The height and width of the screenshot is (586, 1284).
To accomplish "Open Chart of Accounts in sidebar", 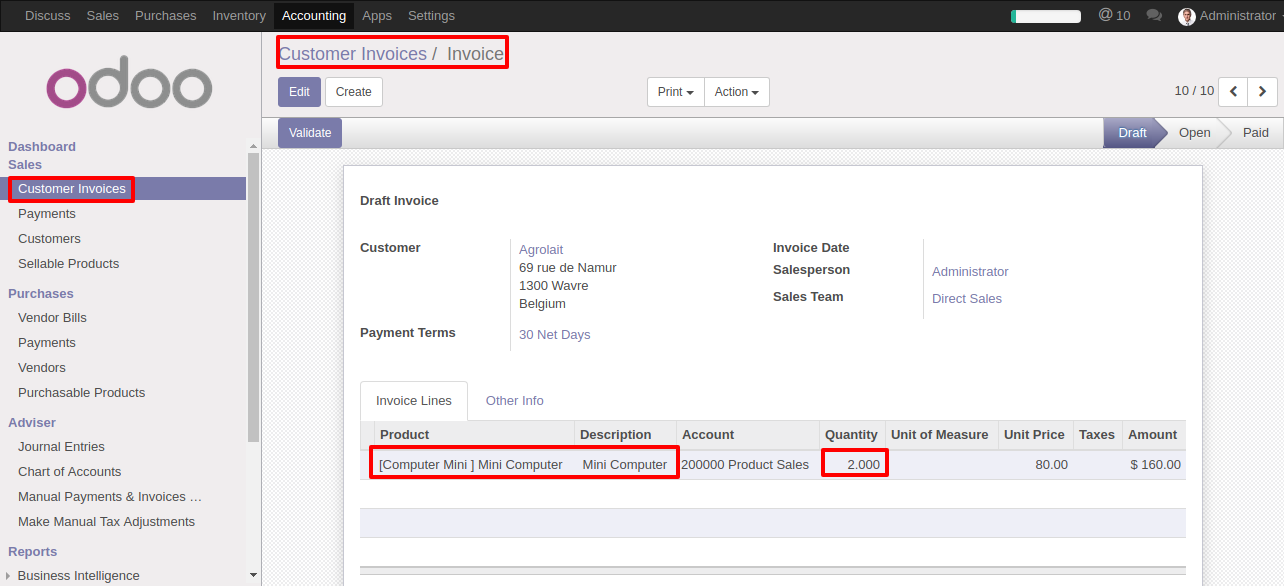I will [69, 472].
